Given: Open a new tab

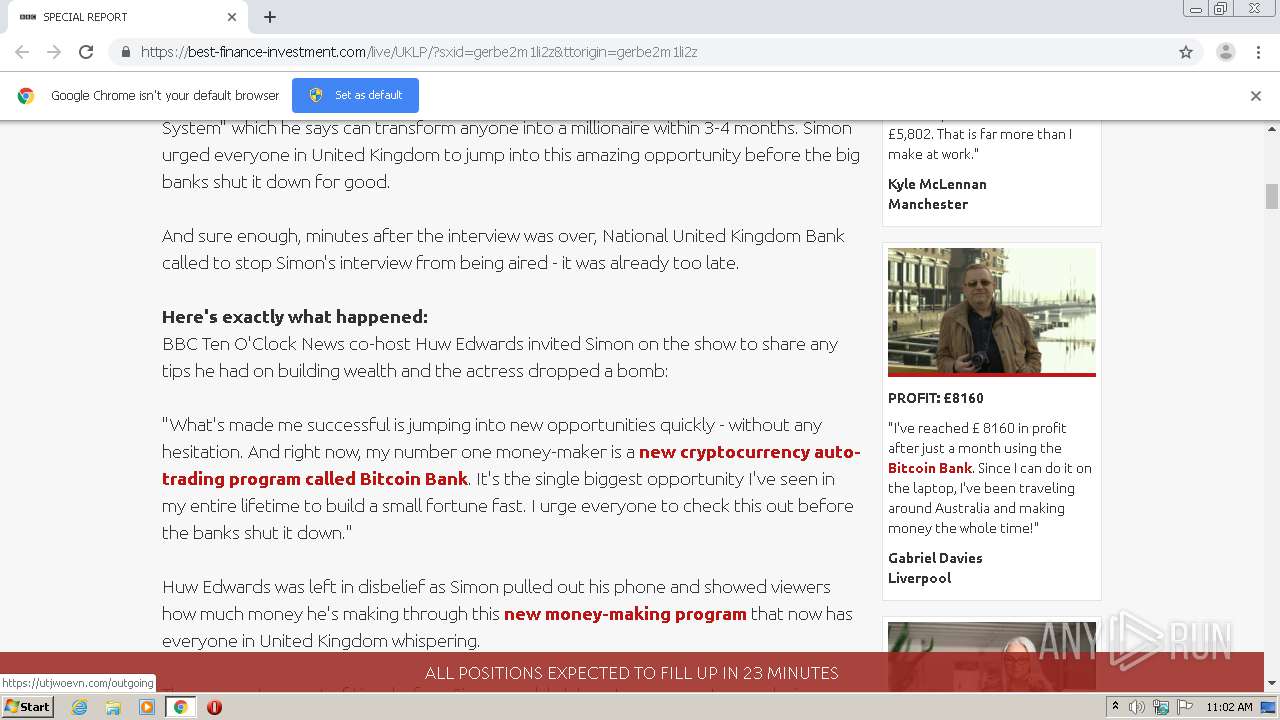Looking at the screenshot, I should tap(270, 17).
